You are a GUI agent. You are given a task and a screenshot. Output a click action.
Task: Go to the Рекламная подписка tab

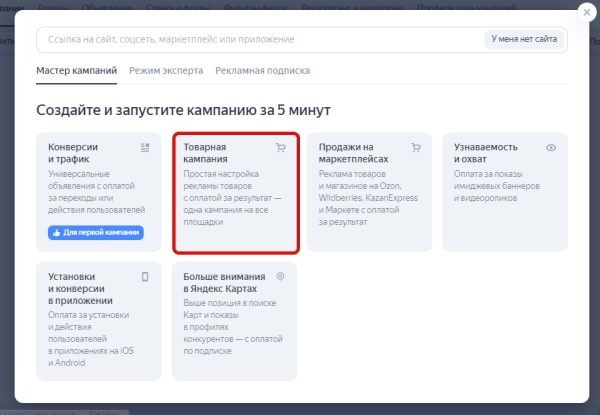[x=262, y=71]
